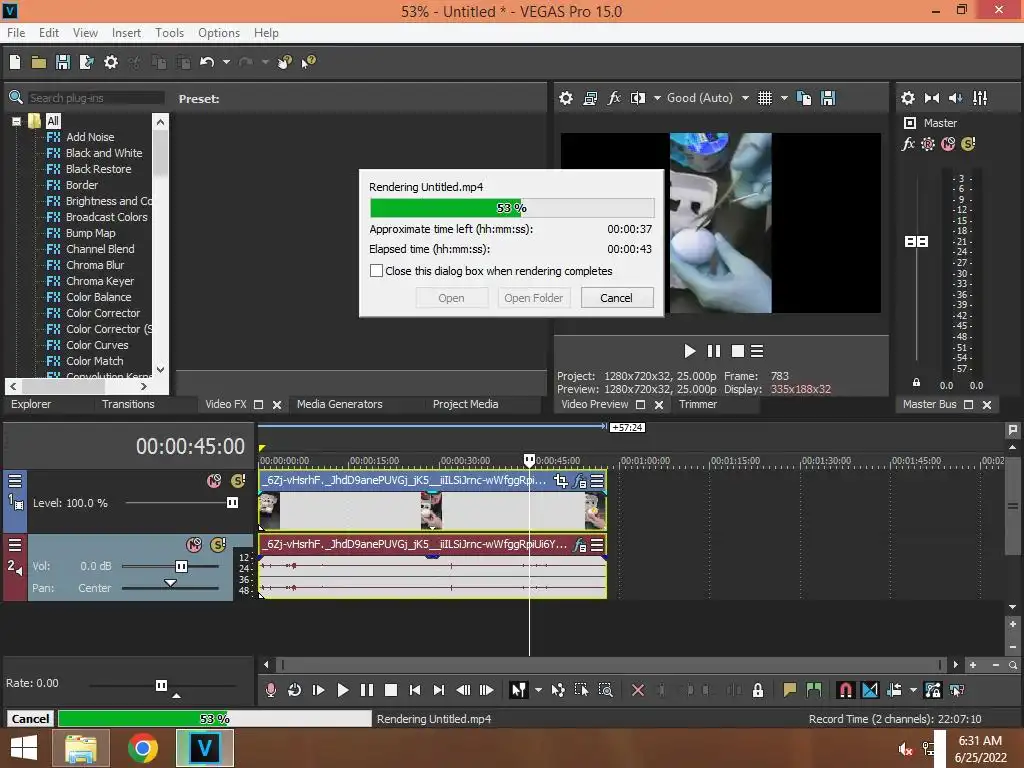Click the Delete red X in edit toolbar

tap(638, 690)
